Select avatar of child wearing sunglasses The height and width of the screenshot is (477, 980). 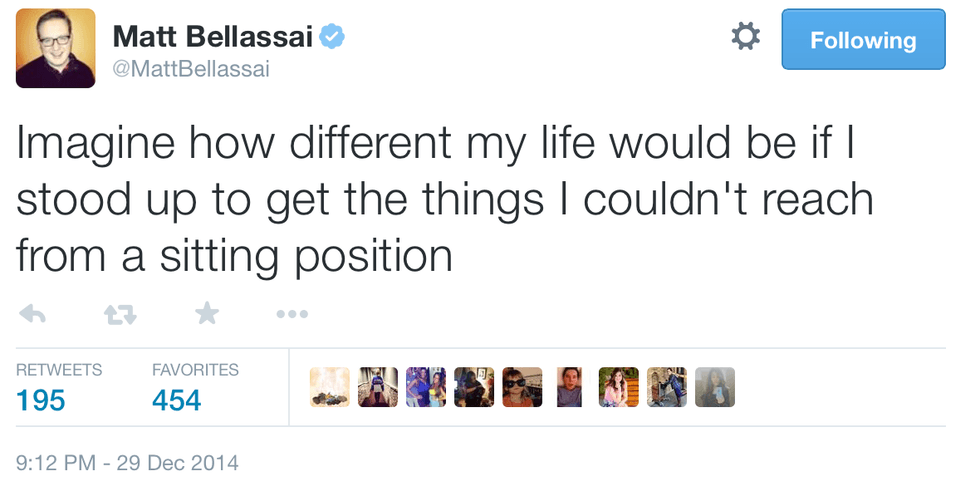click(522, 387)
